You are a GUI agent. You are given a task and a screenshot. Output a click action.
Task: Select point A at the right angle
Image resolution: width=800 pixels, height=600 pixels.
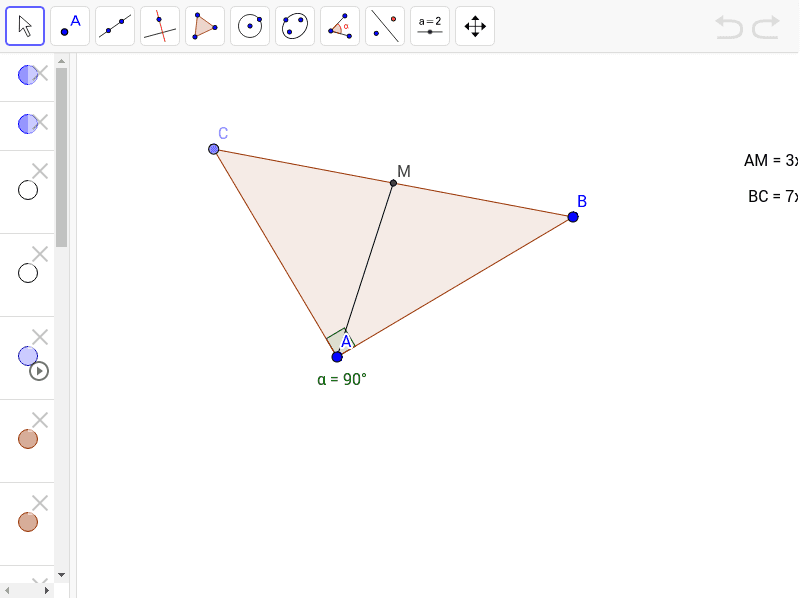pos(337,357)
